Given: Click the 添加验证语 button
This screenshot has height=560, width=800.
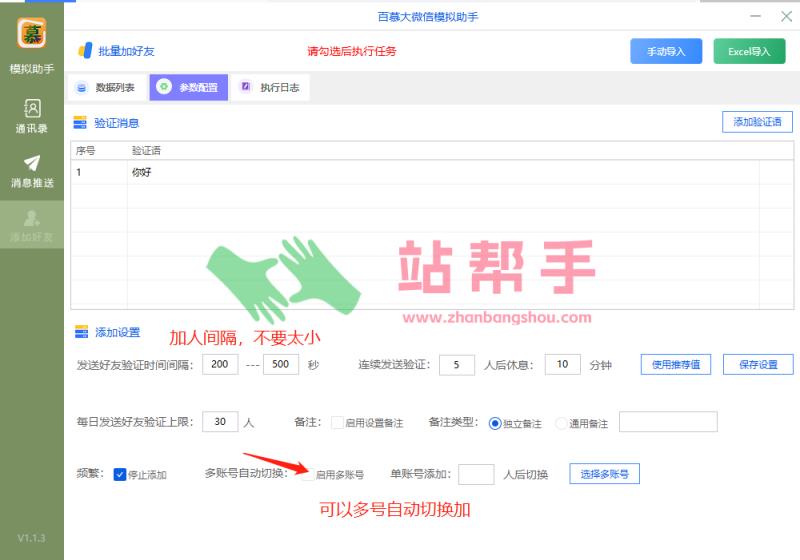Looking at the screenshot, I should coord(757,122).
